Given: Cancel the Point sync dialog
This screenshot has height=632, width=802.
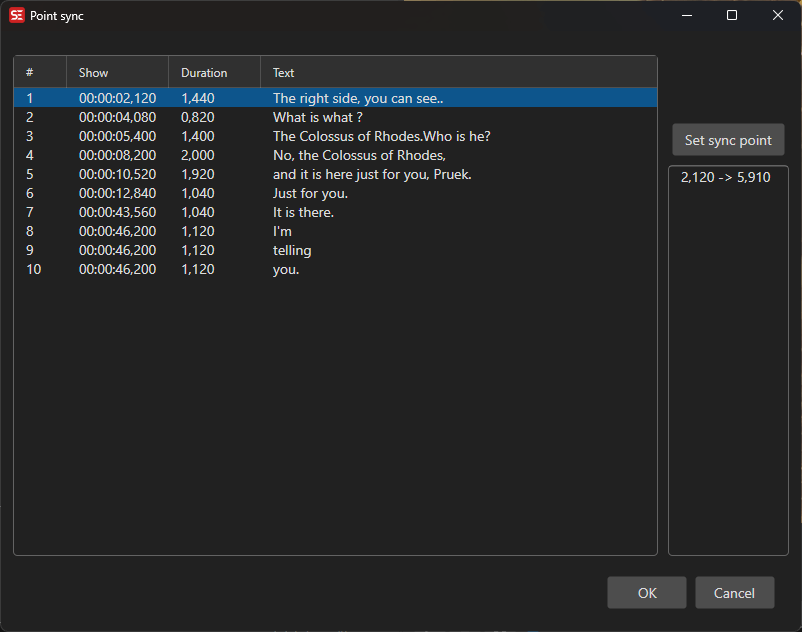Looking at the screenshot, I should pyautogui.click(x=734, y=593).
